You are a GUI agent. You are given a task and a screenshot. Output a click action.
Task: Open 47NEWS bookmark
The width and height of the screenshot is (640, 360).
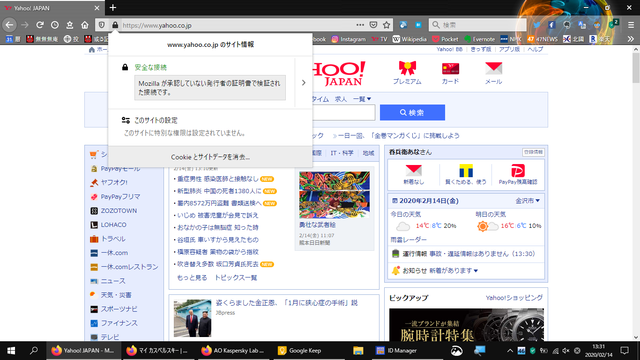click(542, 39)
